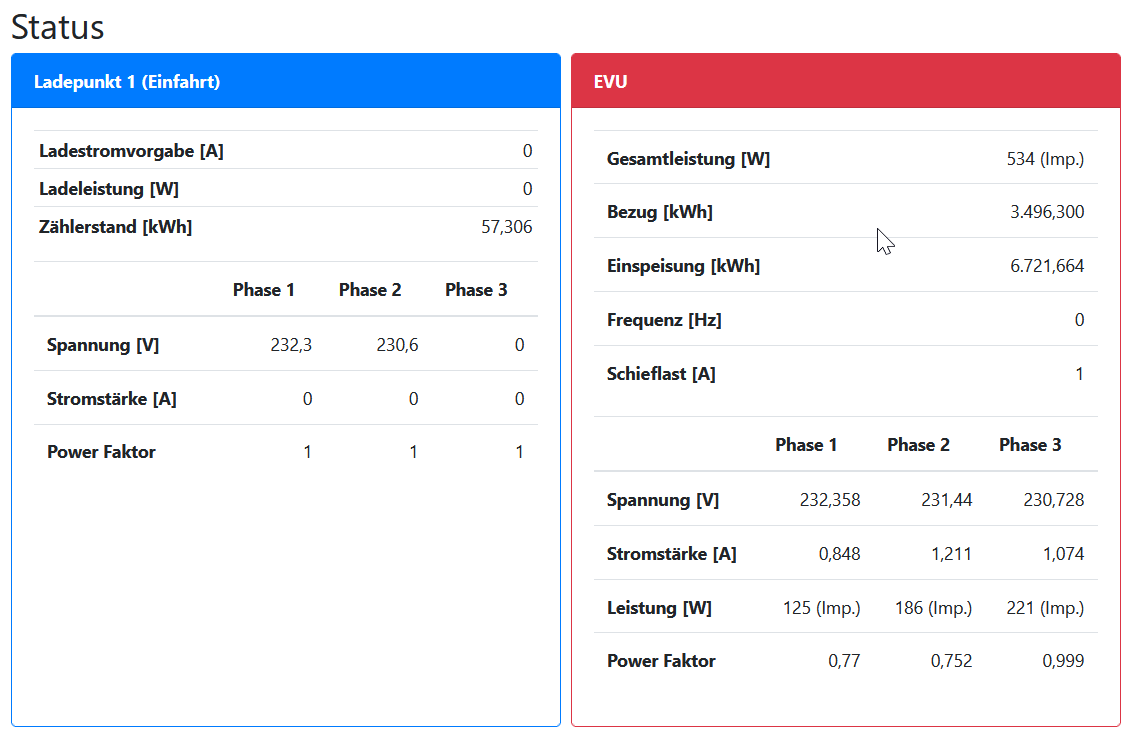Click the Bezug [kWh] row label
This screenshot has width=1135, height=740.
(659, 212)
